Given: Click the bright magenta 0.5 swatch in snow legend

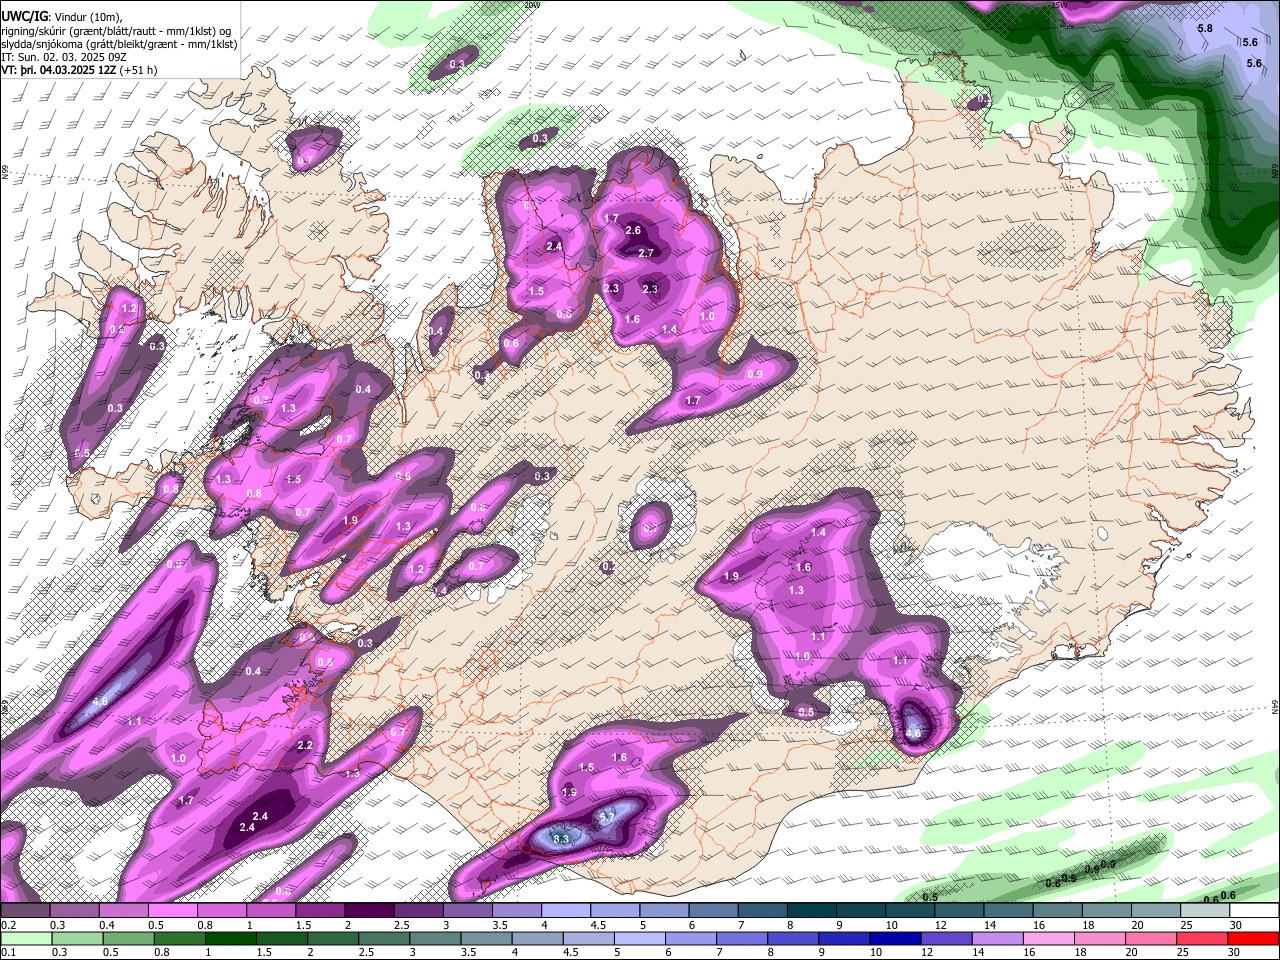Looking at the screenshot, I should coord(172,911).
